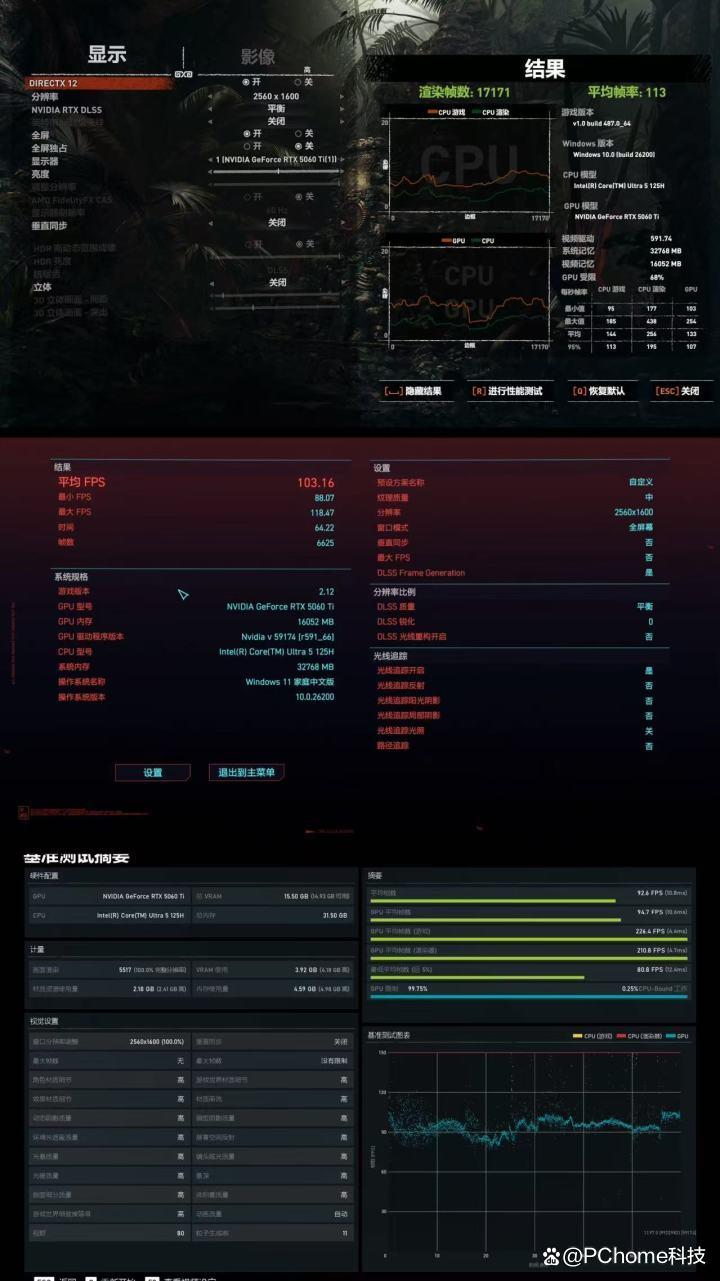Image resolution: width=720 pixels, height=1281 pixels.
Task: Click the GPU / CPU frame-rate chart
Action: click(x=471, y=294)
